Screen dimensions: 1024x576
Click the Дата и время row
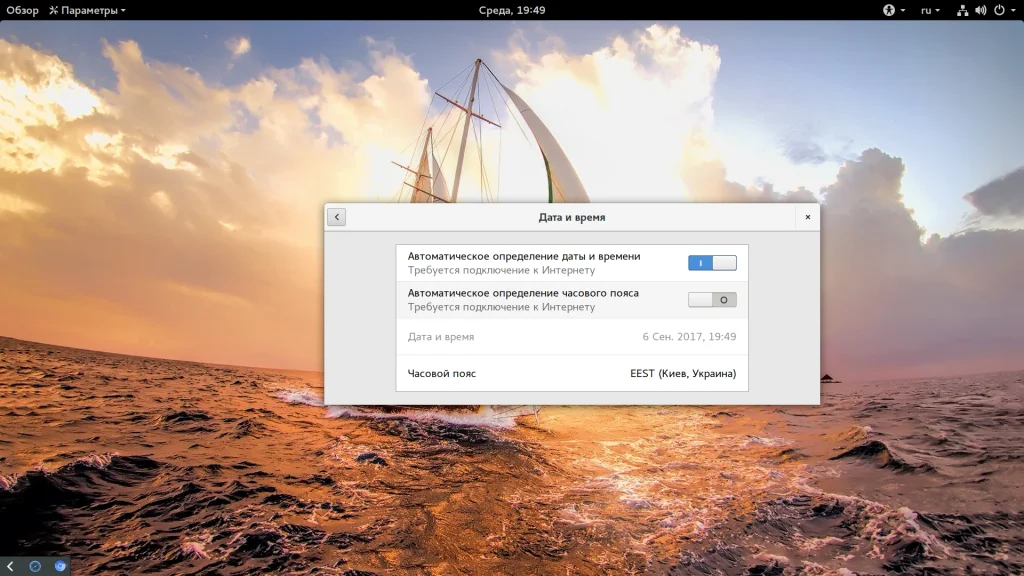pyautogui.click(x=571, y=337)
